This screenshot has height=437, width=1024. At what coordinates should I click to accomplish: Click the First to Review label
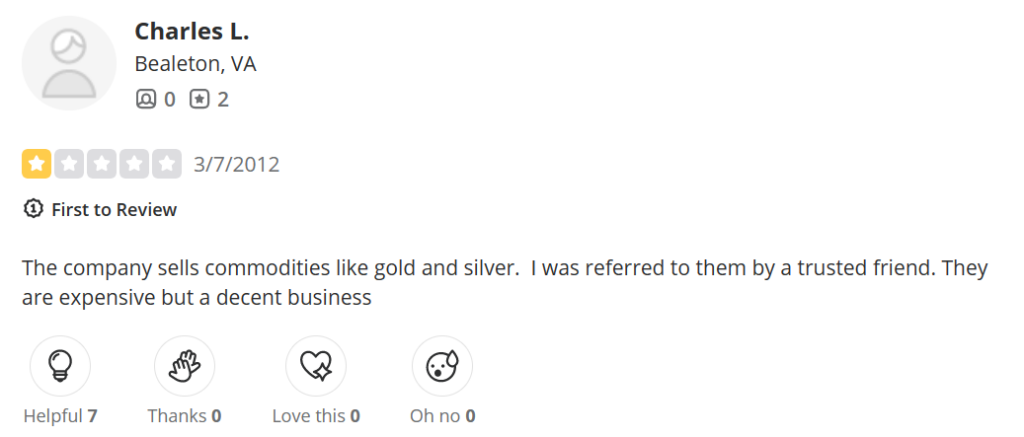point(114,209)
